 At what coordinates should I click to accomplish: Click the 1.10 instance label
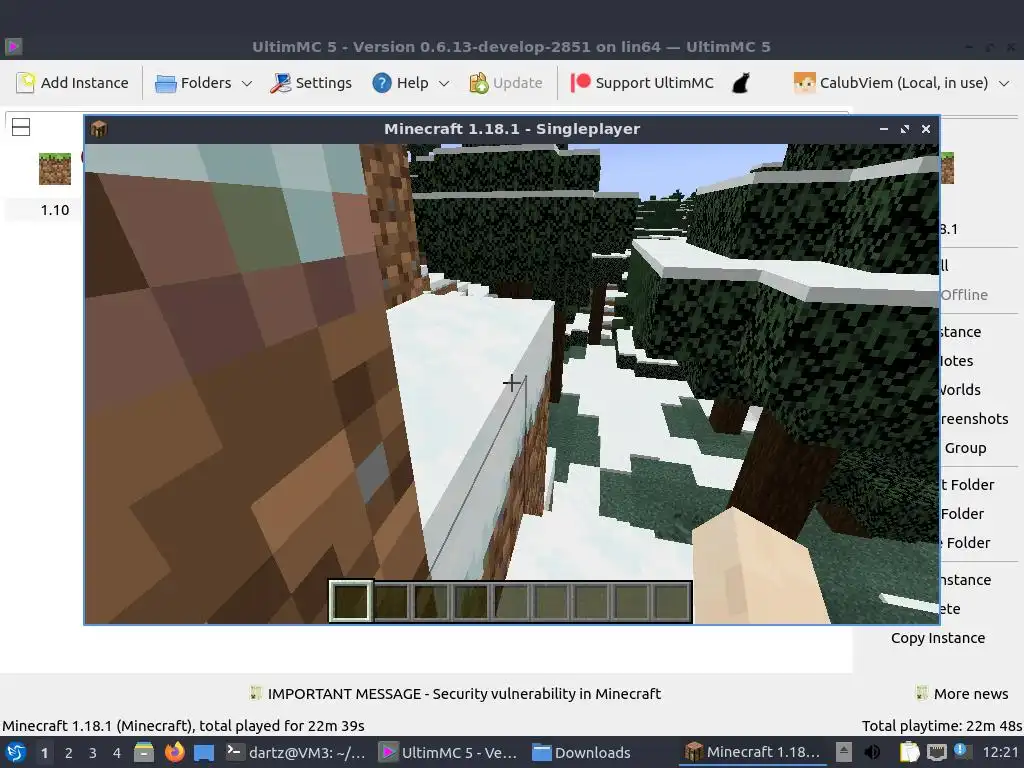55,210
